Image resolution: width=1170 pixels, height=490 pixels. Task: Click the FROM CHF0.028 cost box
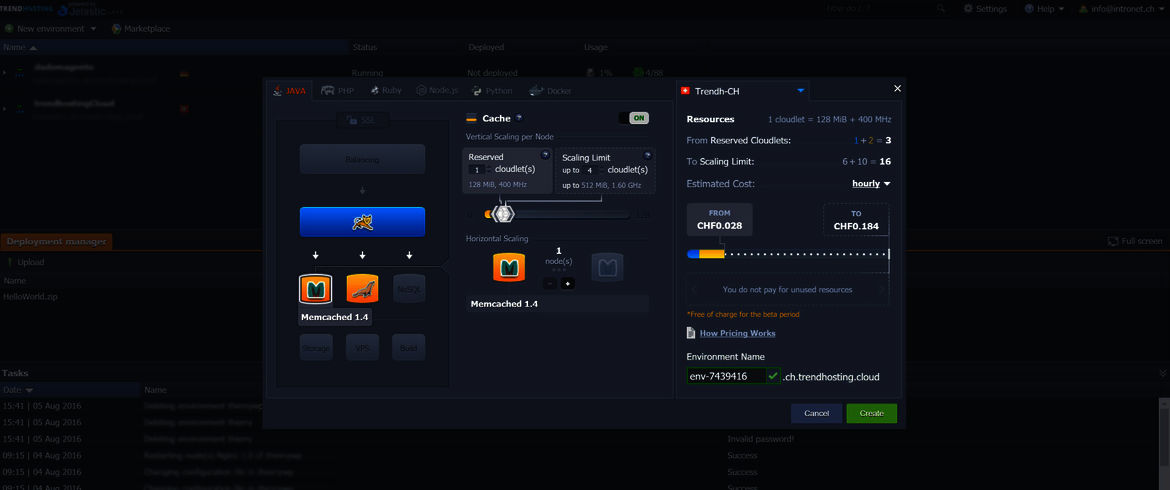pos(719,219)
